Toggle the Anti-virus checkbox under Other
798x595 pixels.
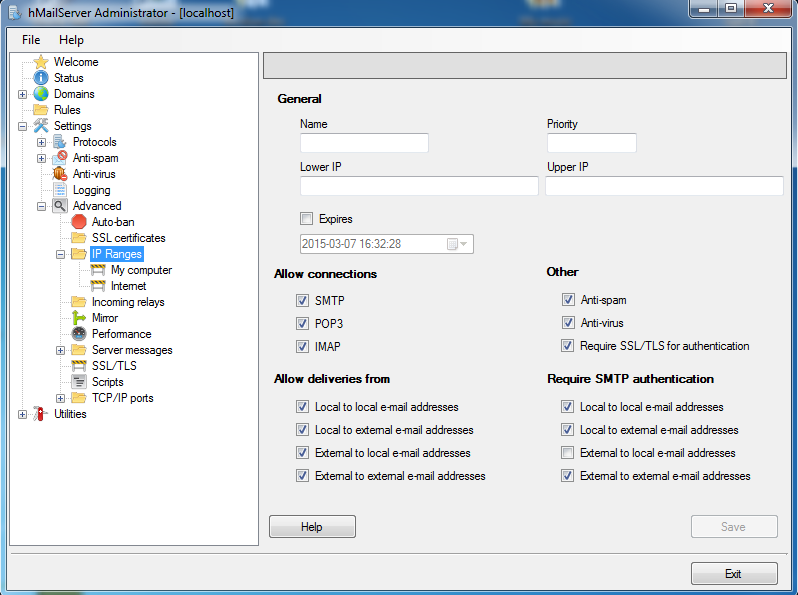tap(568, 322)
